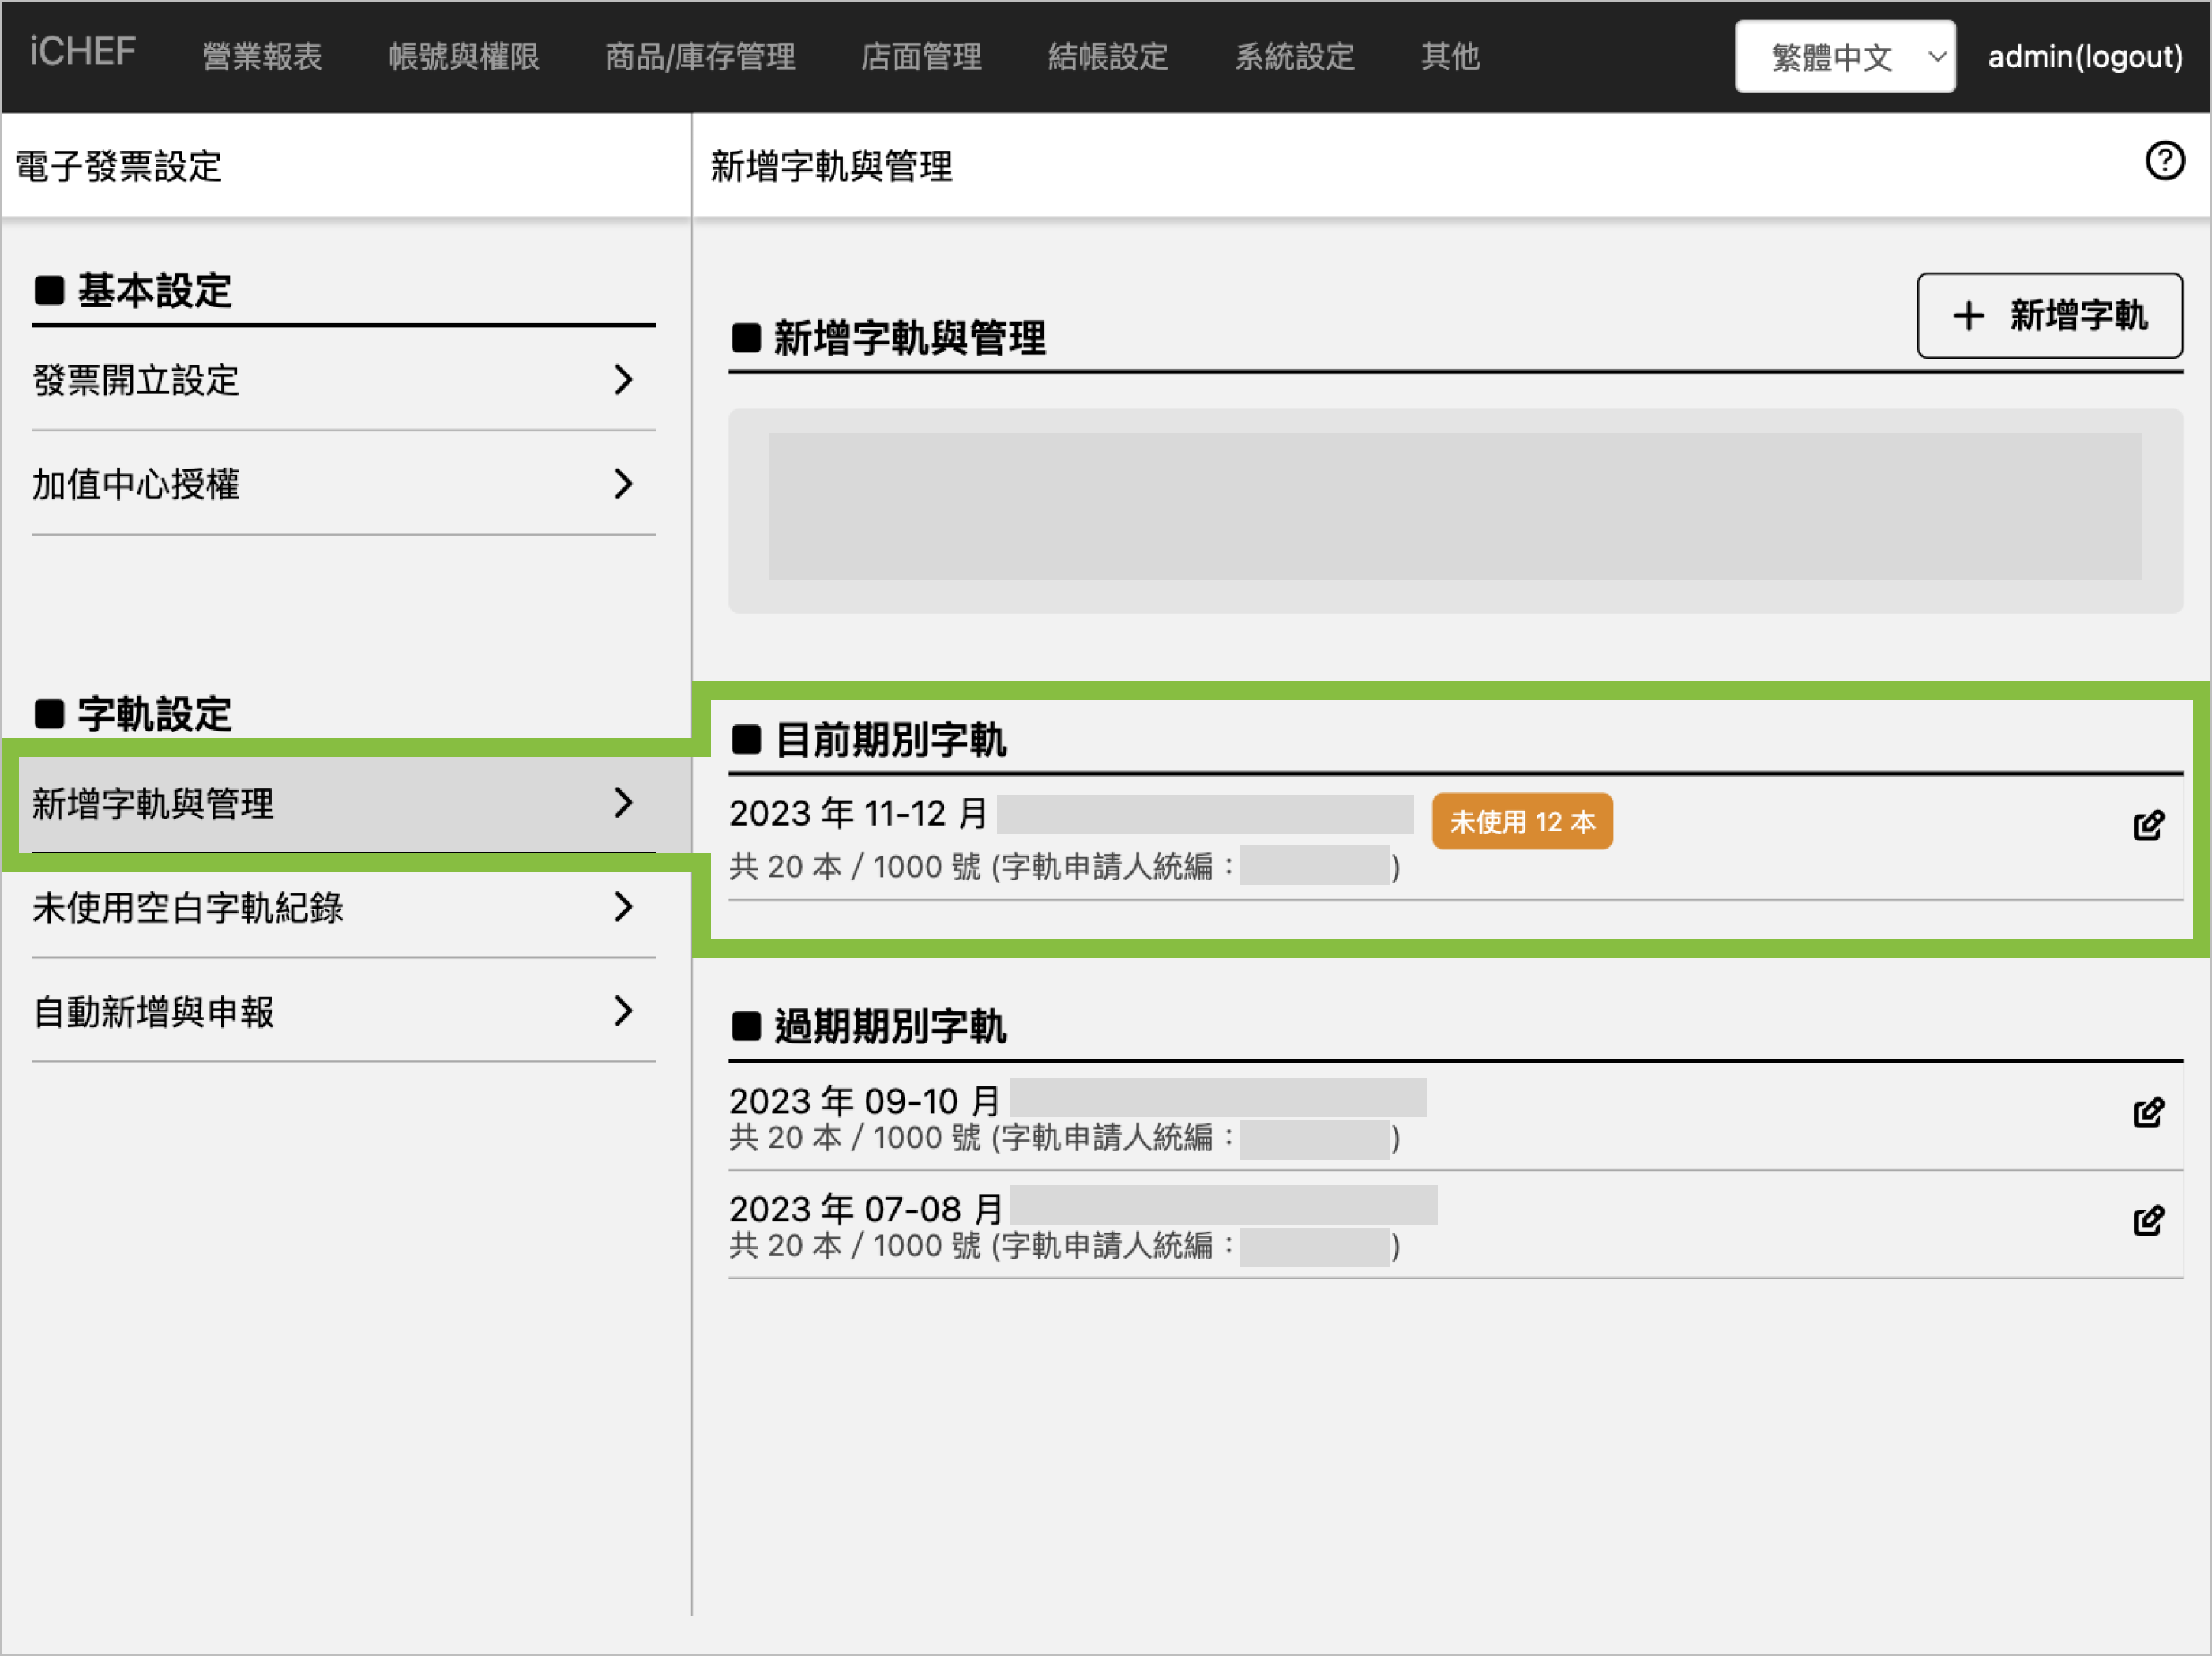This screenshot has width=2212, height=1656.
Task: Open the 帳號與權限 menu
Action: pyautogui.click(x=463, y=57)
